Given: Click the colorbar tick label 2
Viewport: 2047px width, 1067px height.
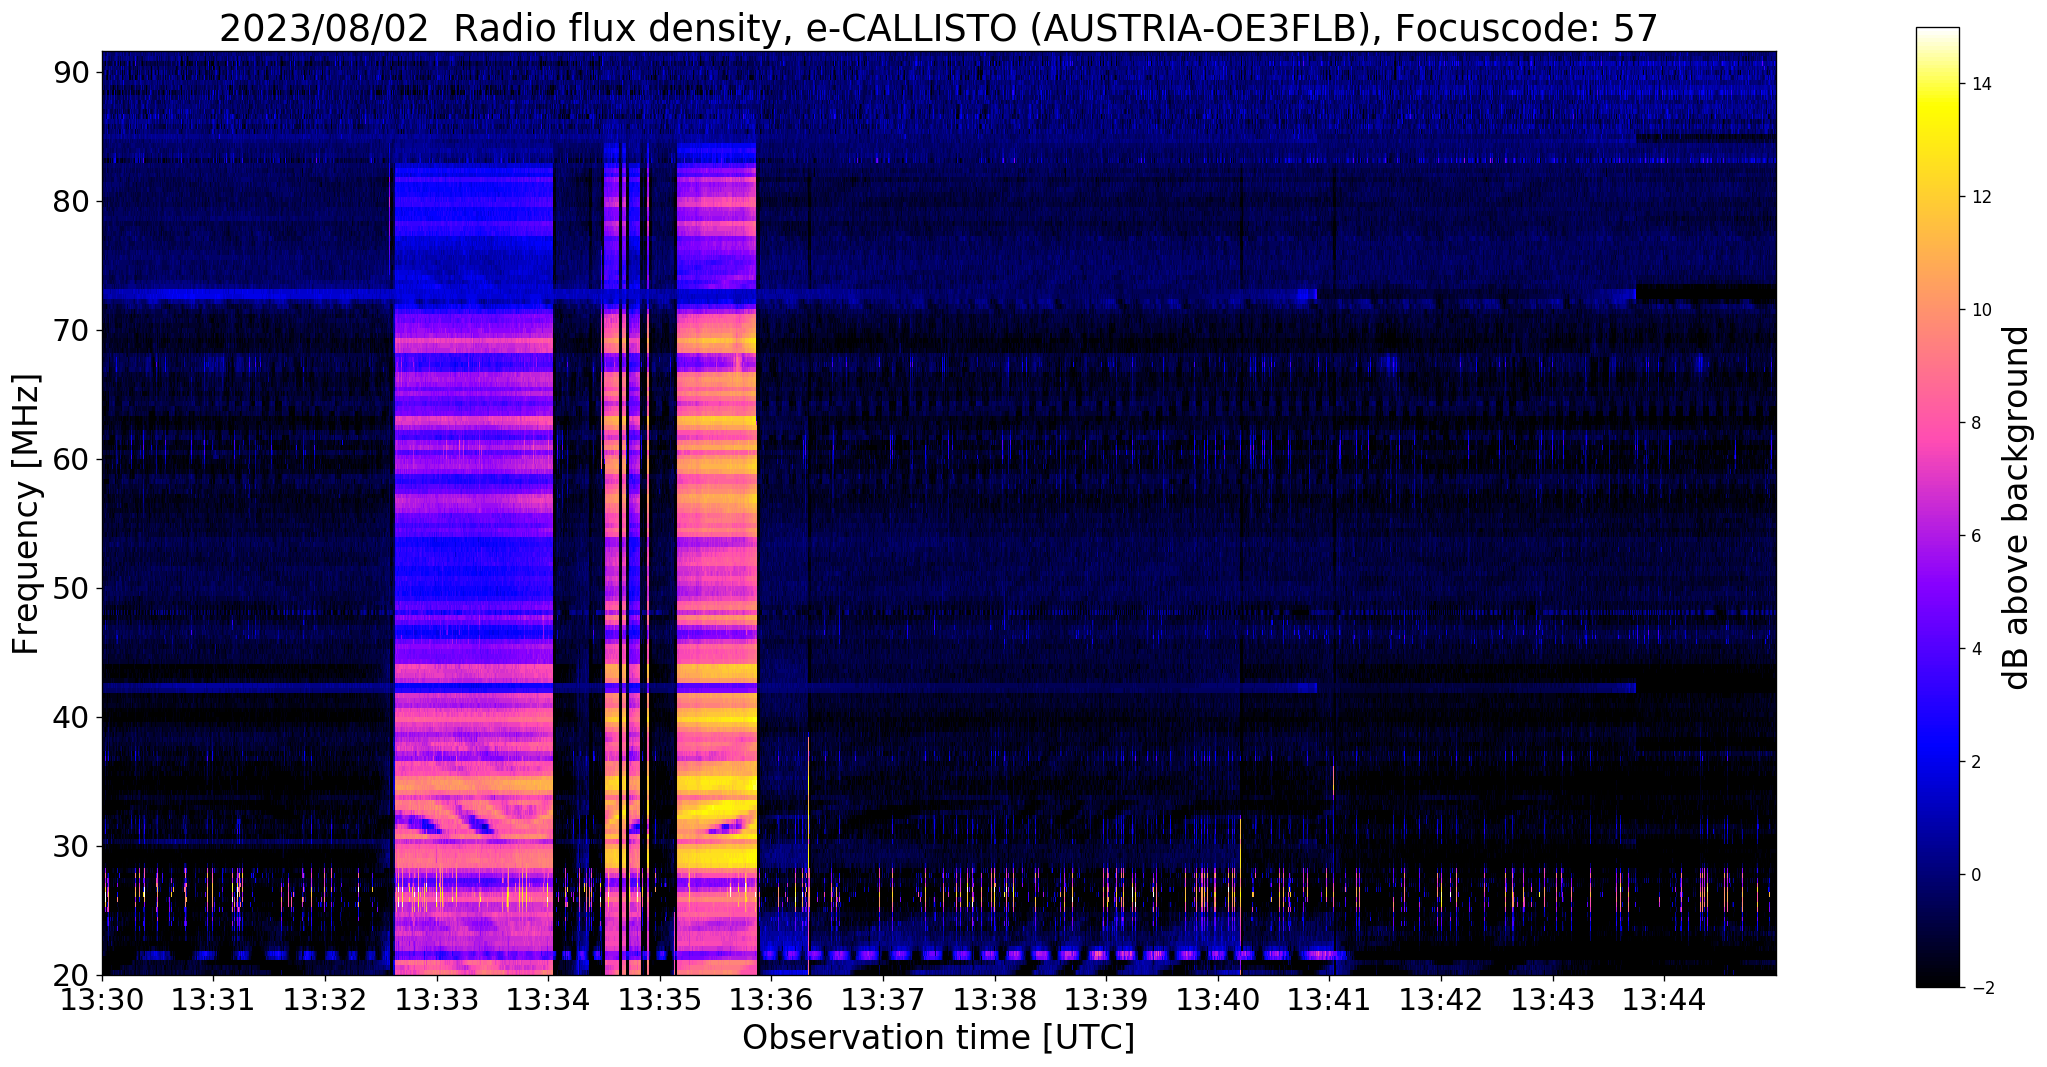Looking at the screenshot, I should 1975,762.
